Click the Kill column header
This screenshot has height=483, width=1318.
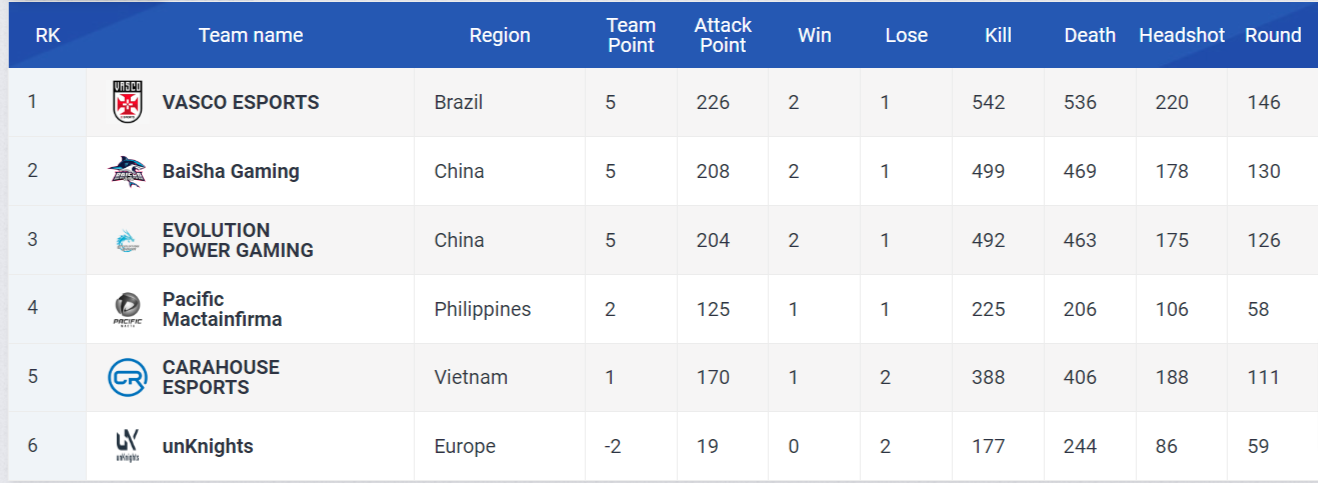(x=998, y=35)
